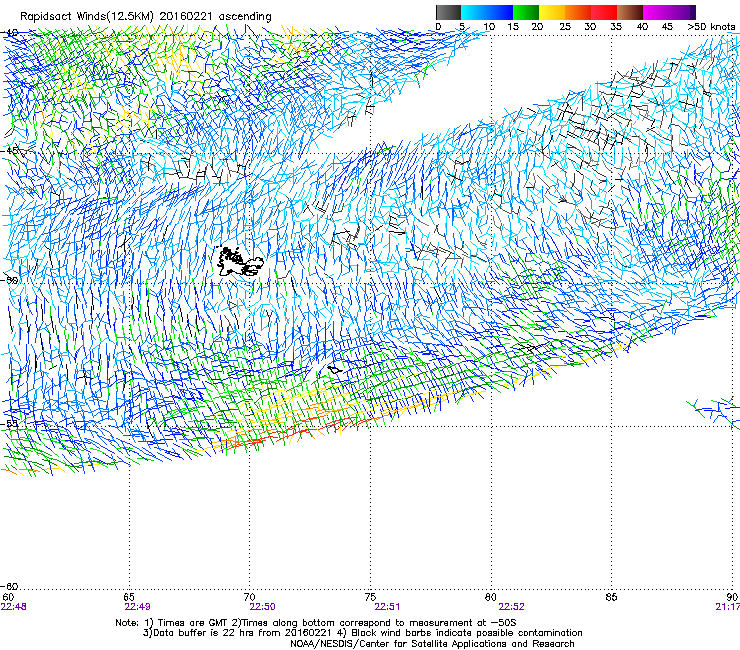Viewport: 740px width, 650px height.
Task: Click the purple '22:48' time stamp
Action: [x=14, y=607]
